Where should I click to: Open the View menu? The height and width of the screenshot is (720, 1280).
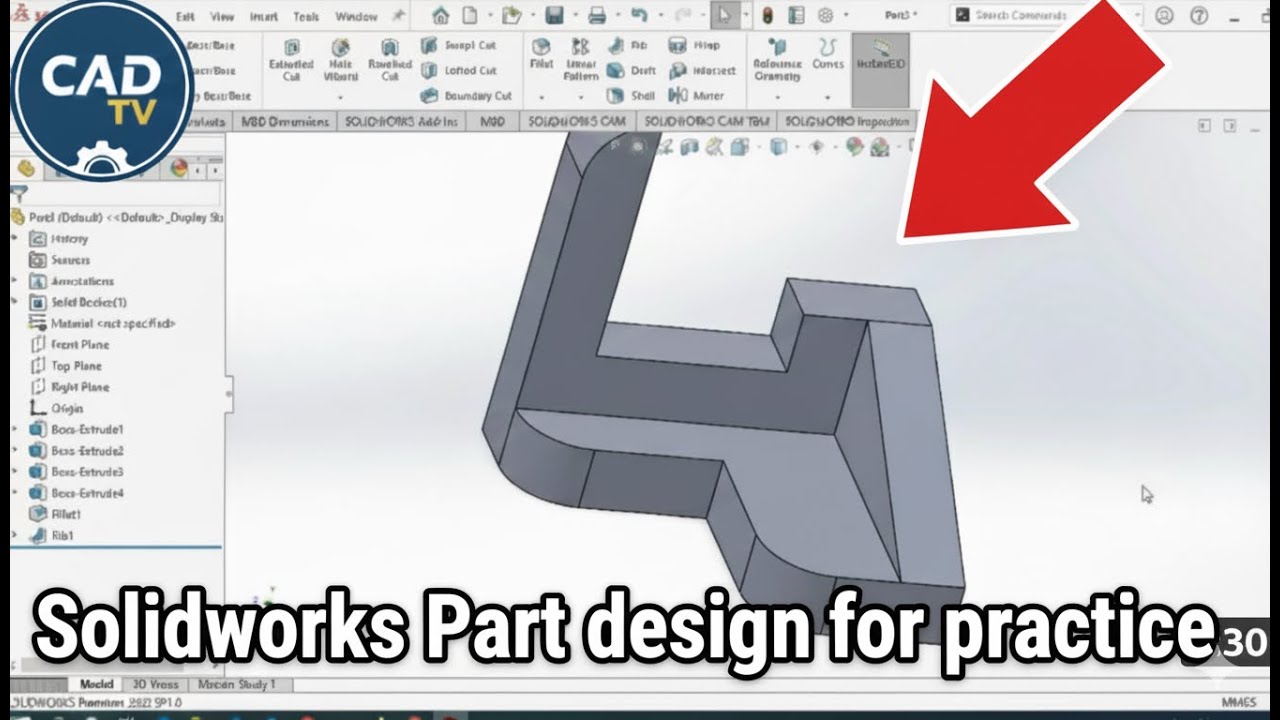point(222,16)
